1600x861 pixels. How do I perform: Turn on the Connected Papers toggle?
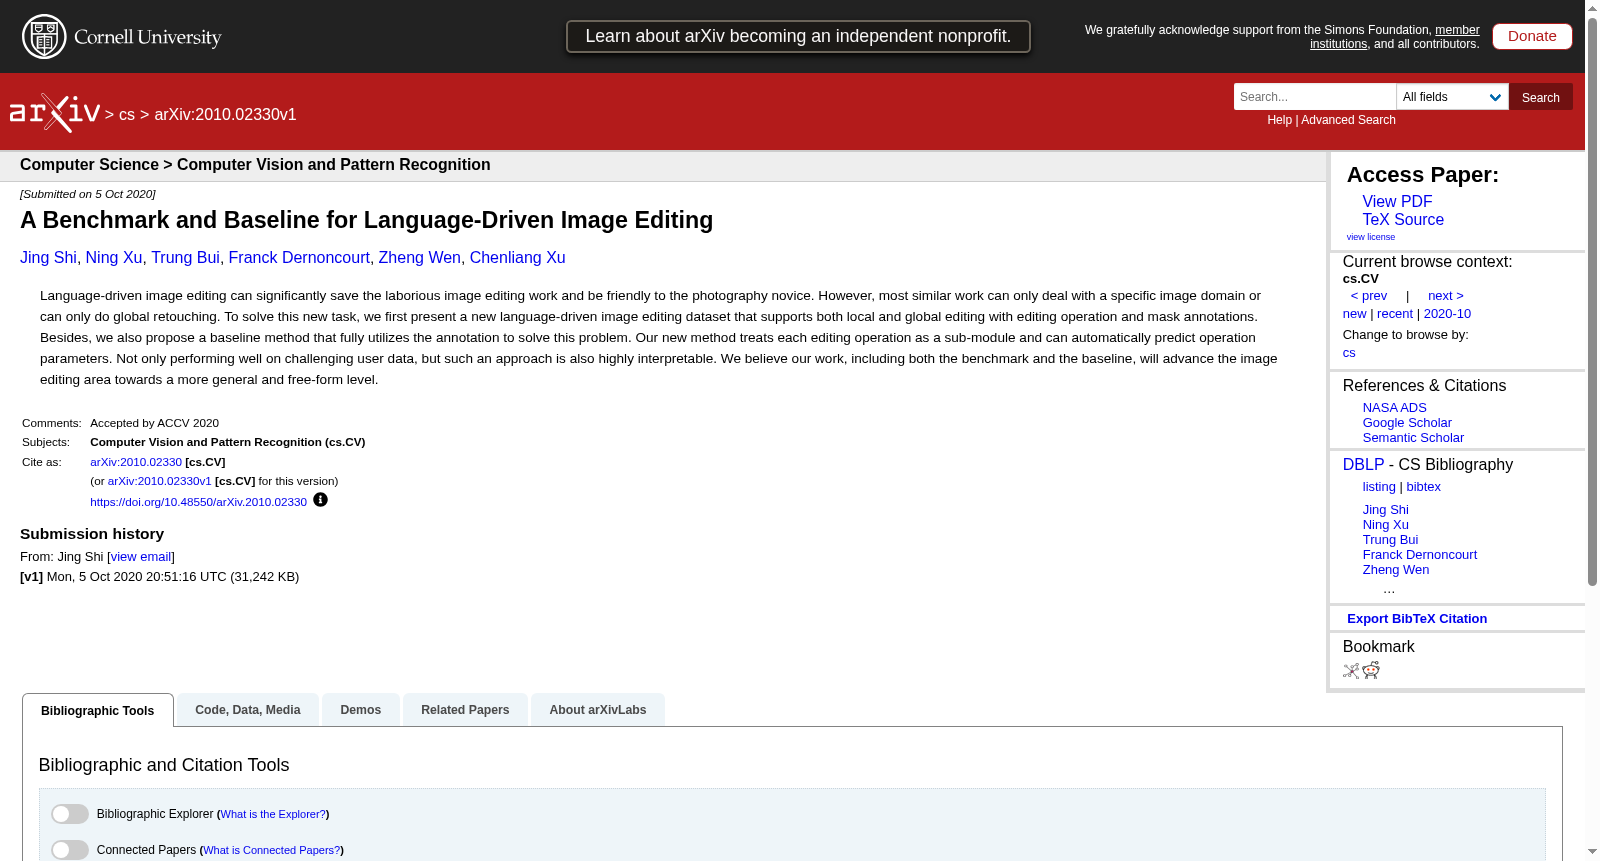[x=70, y=850]
